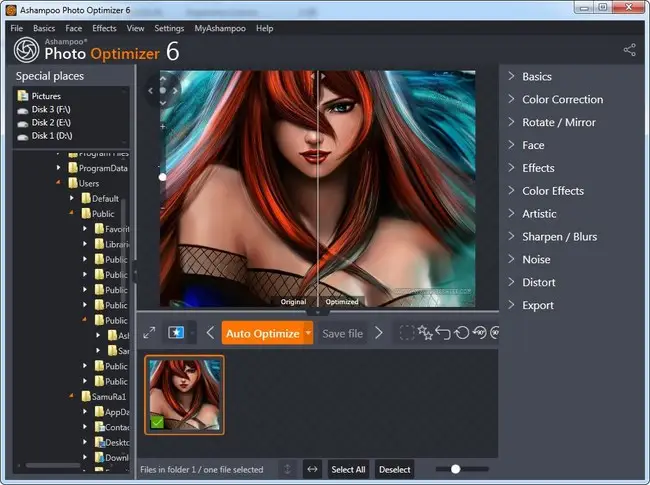Click the zoom in plus icon
650x485 pixels.
163,126
